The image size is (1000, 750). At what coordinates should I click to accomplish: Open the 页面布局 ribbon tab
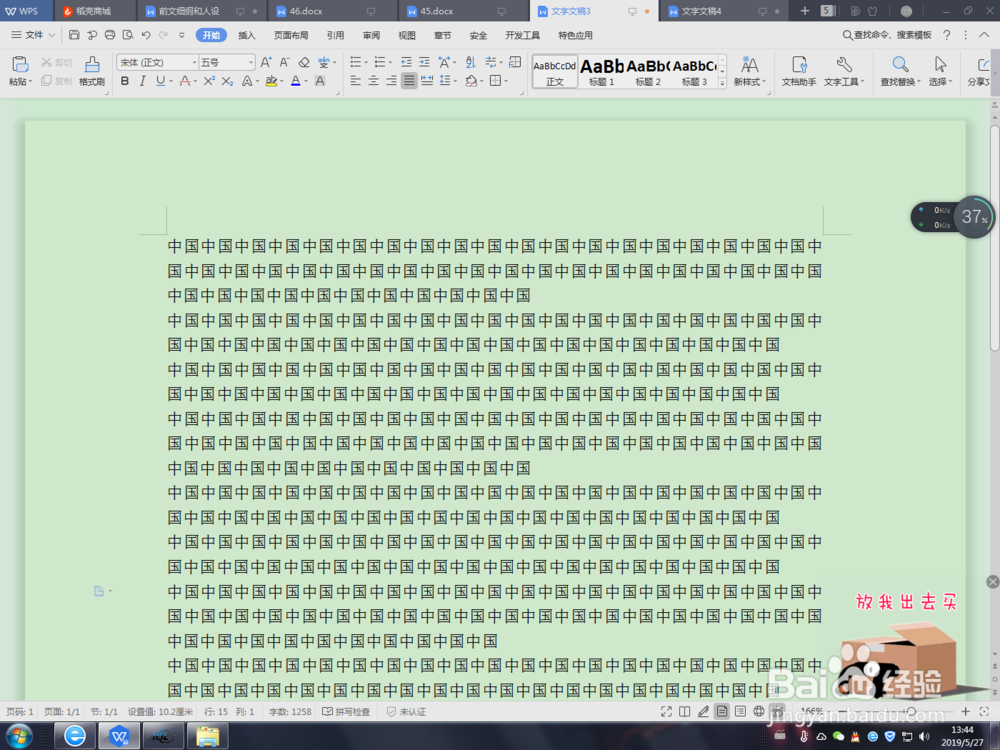click(x=291, y=35)
